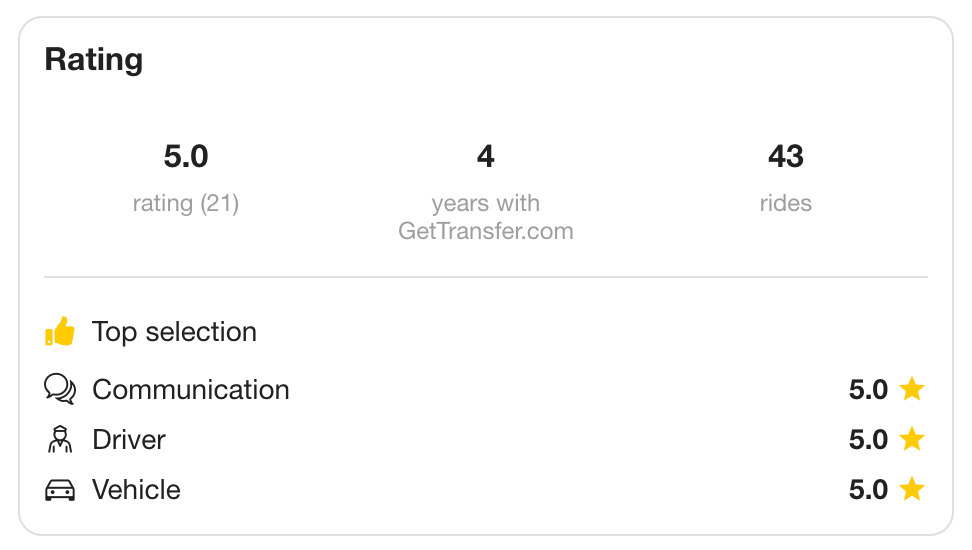The image size is (972, 550).
Task: Click the star beside Driver rating
Action: 911,438
